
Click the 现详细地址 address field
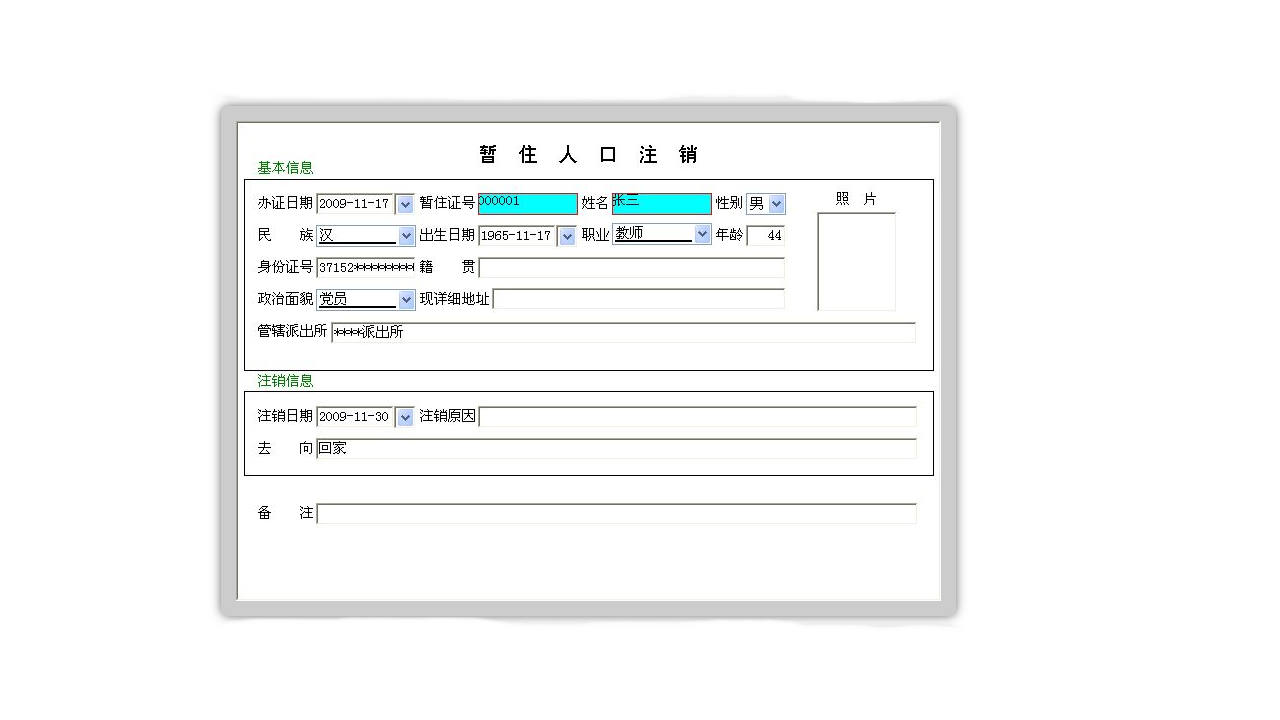(x=642, y=299)
